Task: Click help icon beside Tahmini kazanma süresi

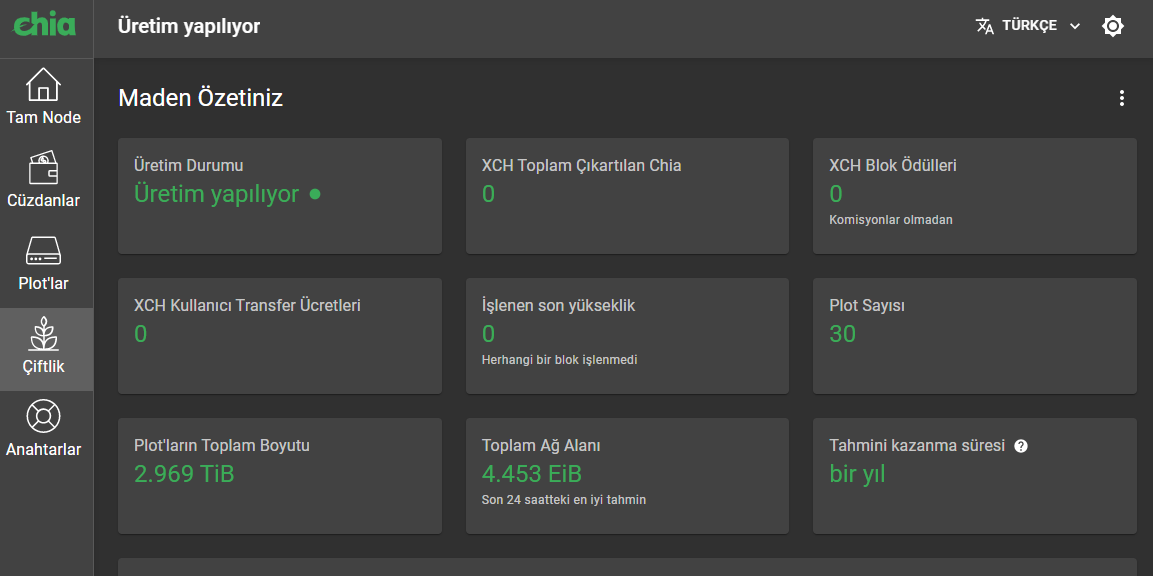Action: (x=1021, y=446)
